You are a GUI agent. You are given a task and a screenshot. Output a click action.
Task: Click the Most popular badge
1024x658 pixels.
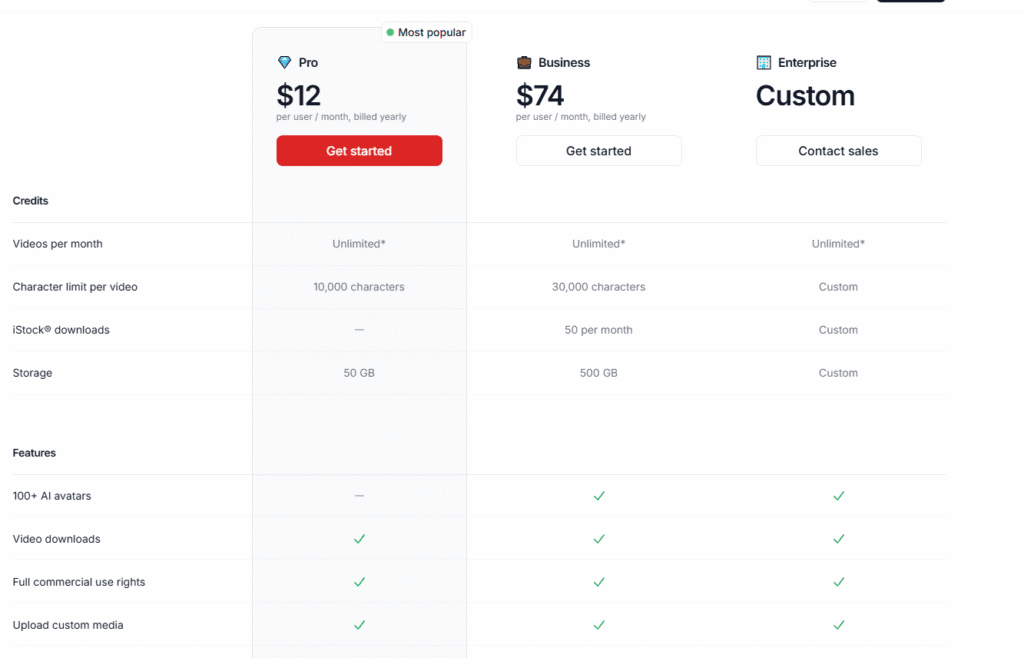coord(426,32)
